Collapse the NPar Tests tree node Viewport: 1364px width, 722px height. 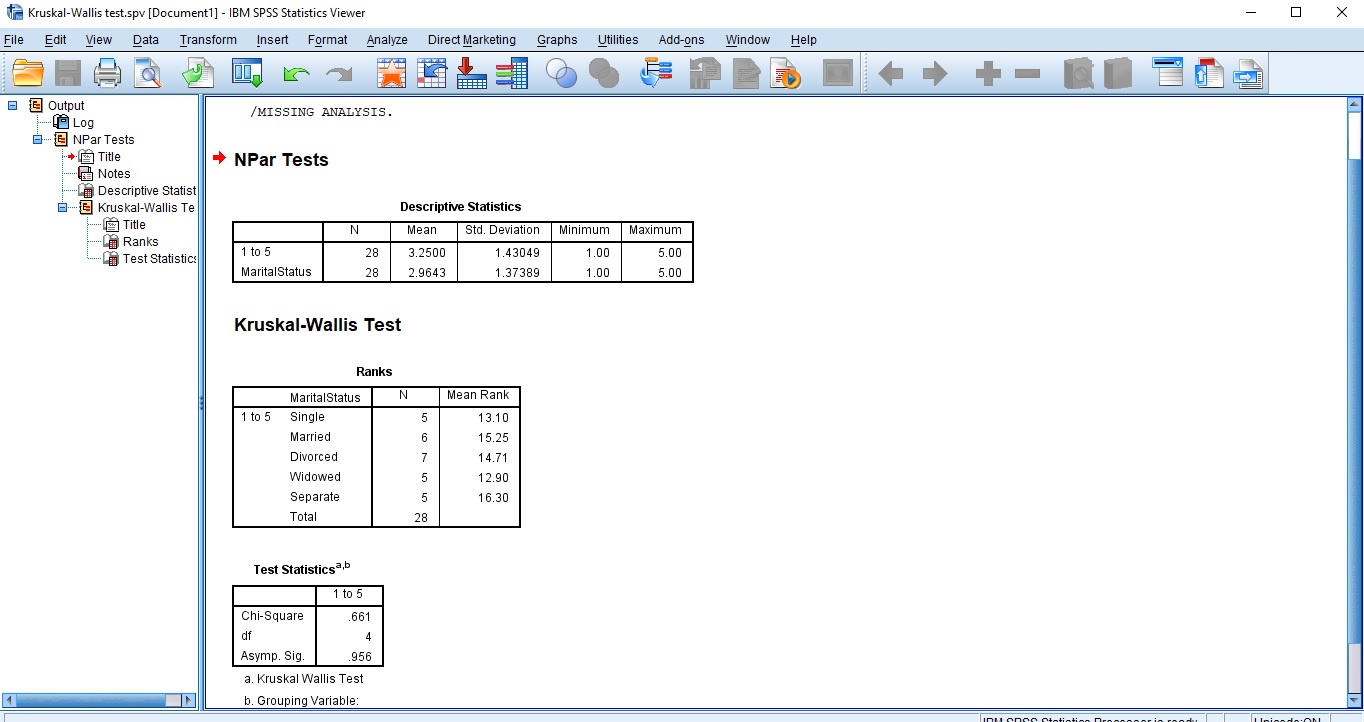37,140
